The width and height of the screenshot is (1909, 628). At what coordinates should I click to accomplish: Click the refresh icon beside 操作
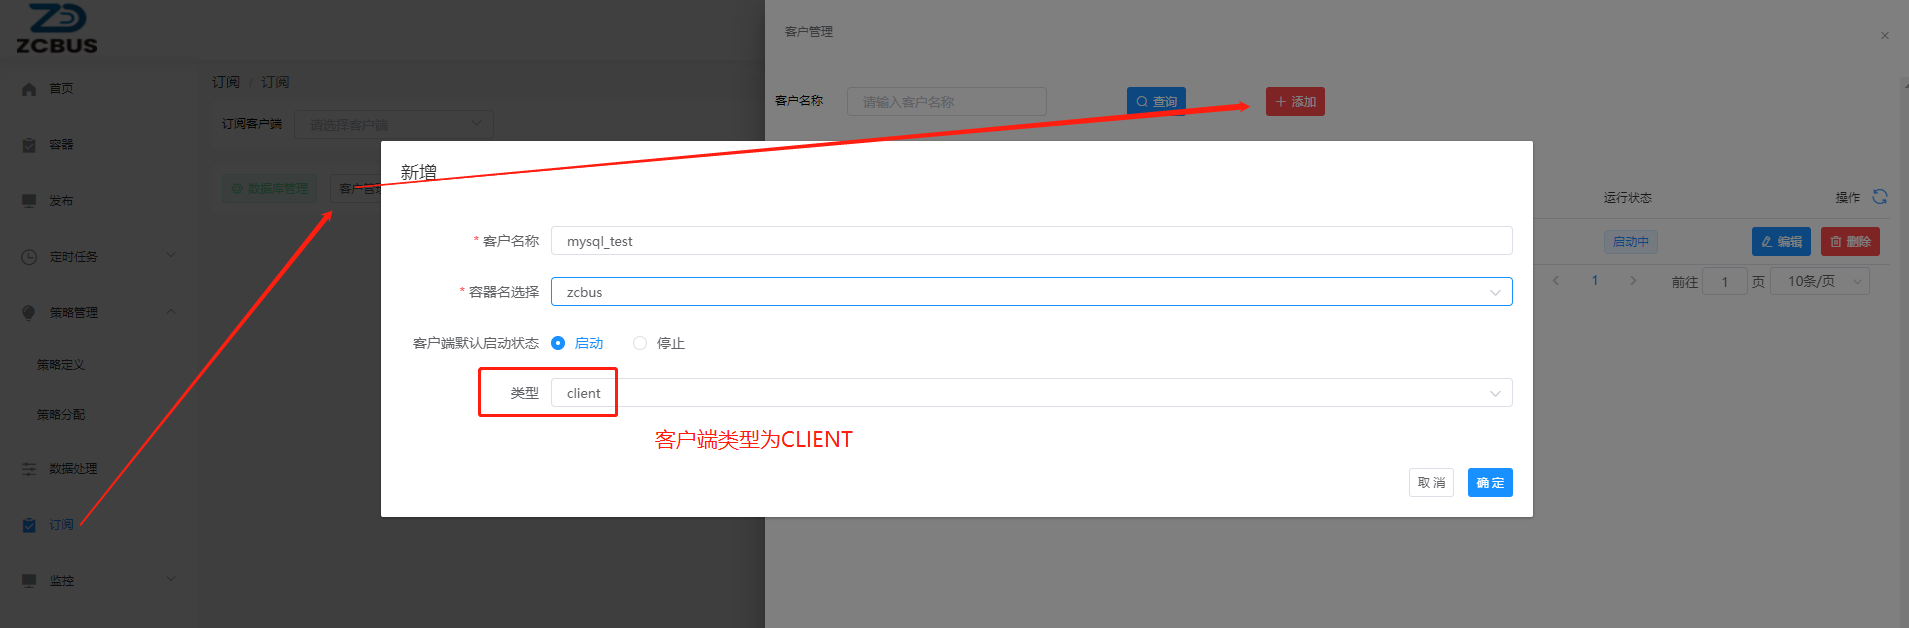coord(1880,197)
